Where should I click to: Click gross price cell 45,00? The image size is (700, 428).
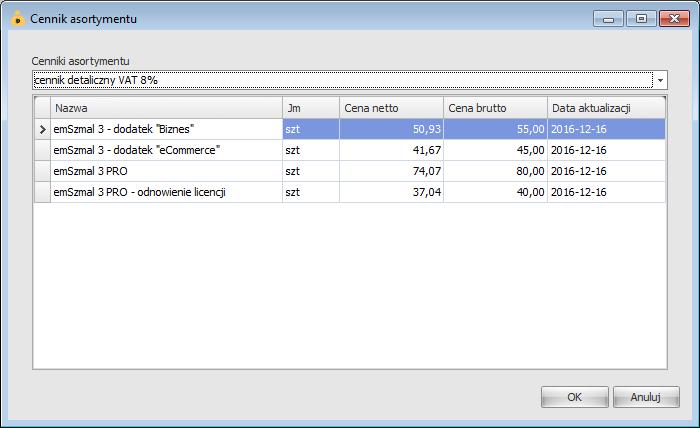496,150
